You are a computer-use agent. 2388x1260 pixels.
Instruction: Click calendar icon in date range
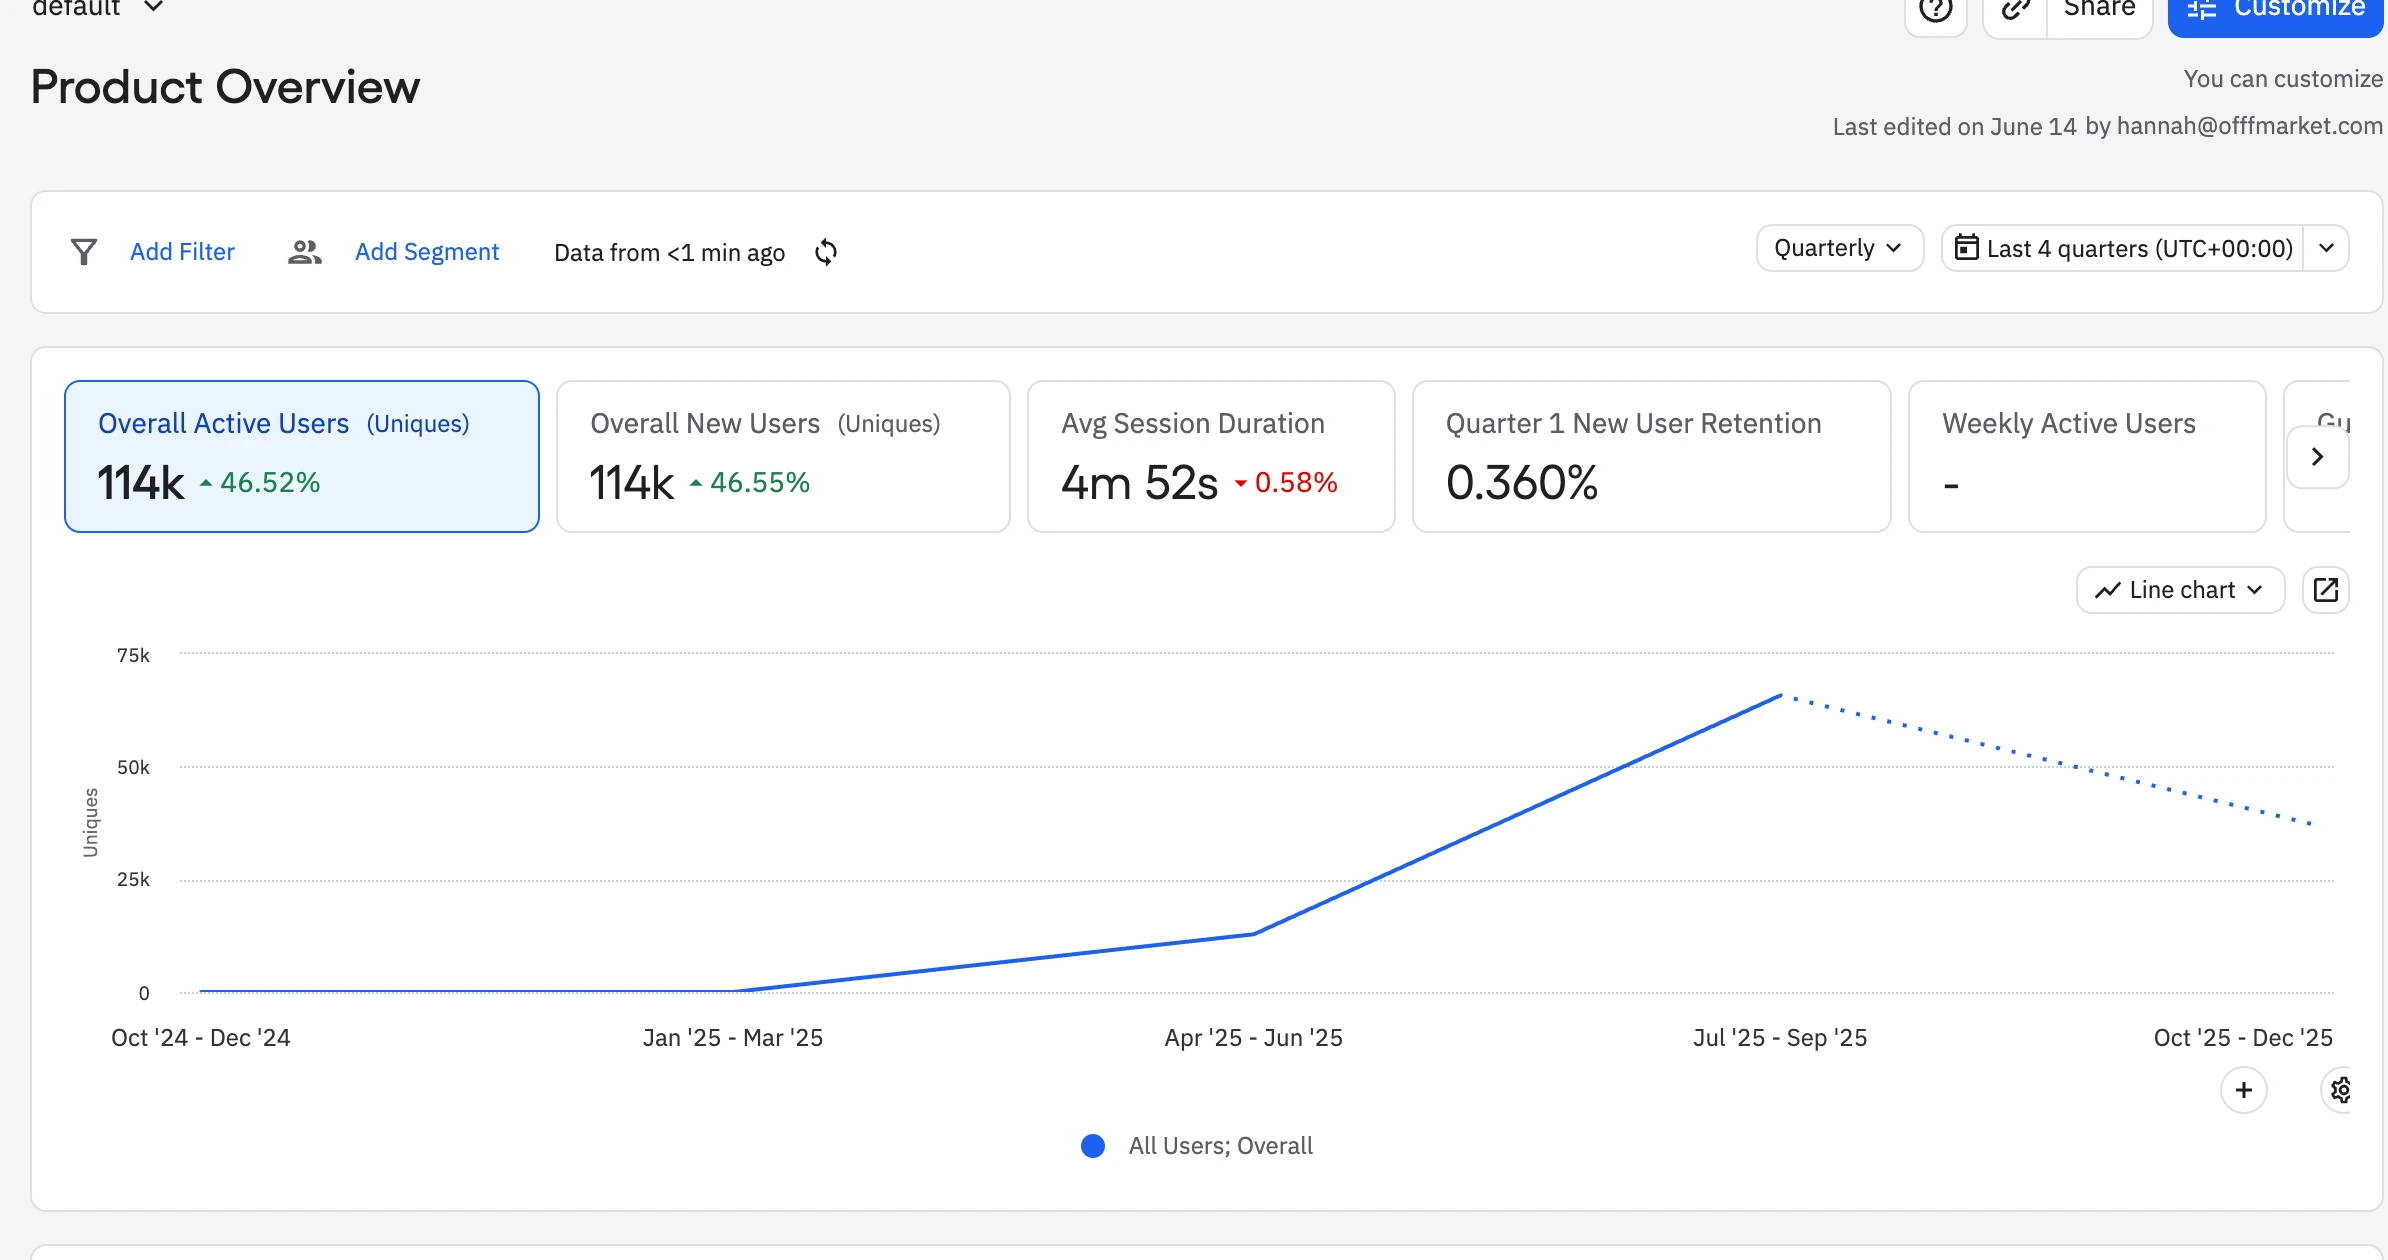(1966, 247)
